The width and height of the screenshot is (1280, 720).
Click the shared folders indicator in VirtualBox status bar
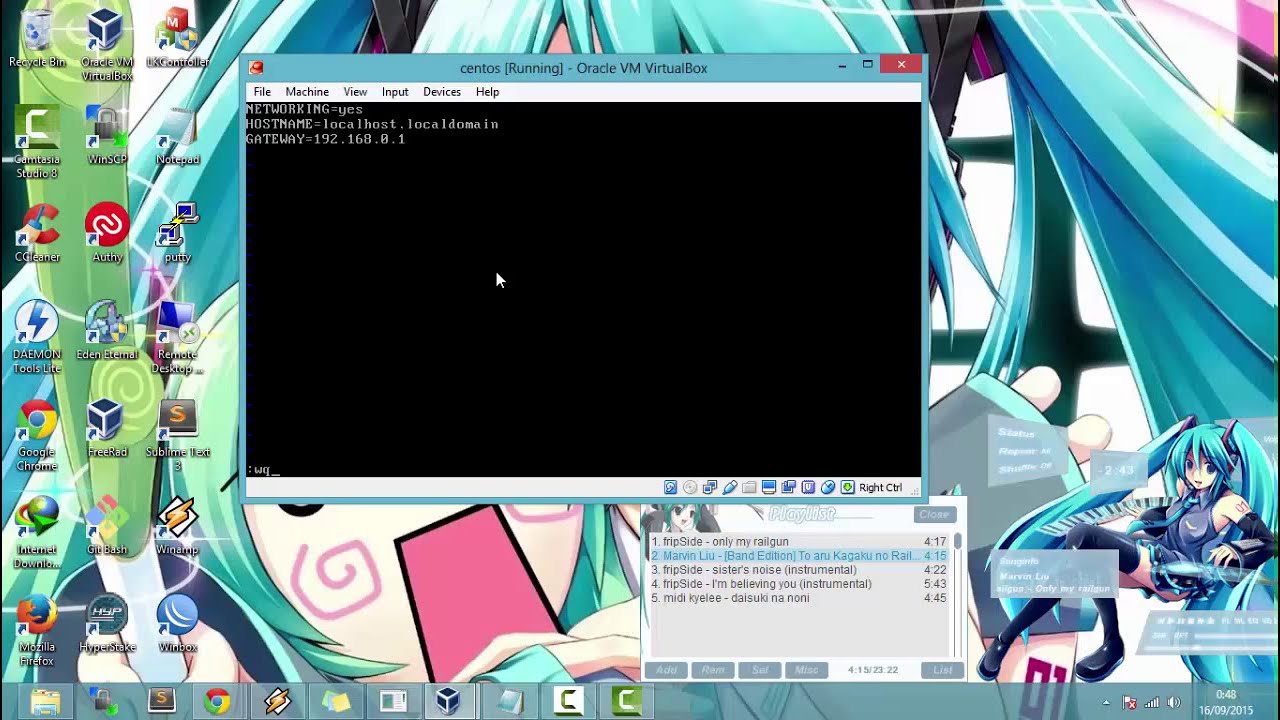coord(749,487)
